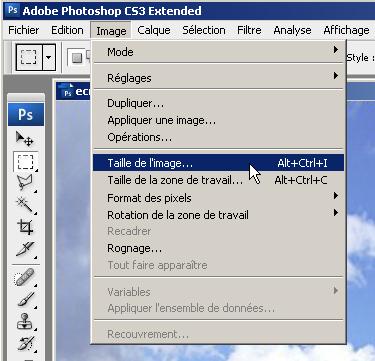Select the Spot Healing Brush tool
Image resolution: width=375 pixels, height=361 pixels.
point(25,277)
